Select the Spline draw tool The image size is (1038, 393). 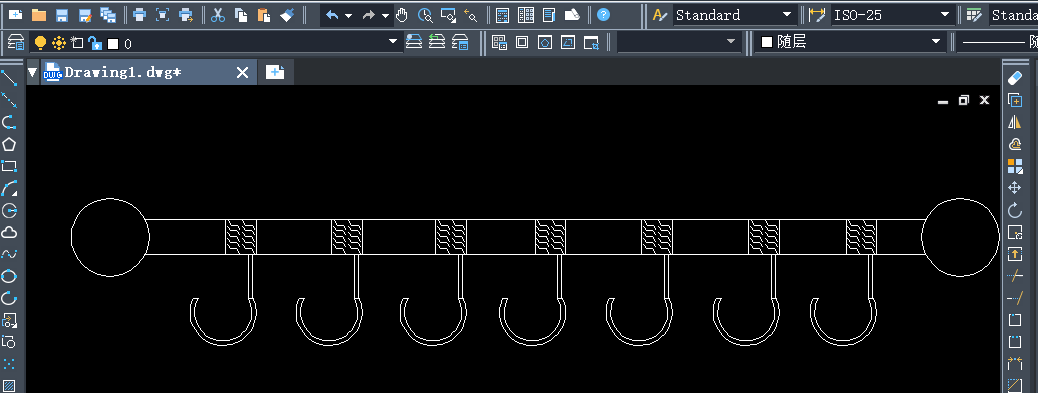pyautogui.click(x=9, y=254)
